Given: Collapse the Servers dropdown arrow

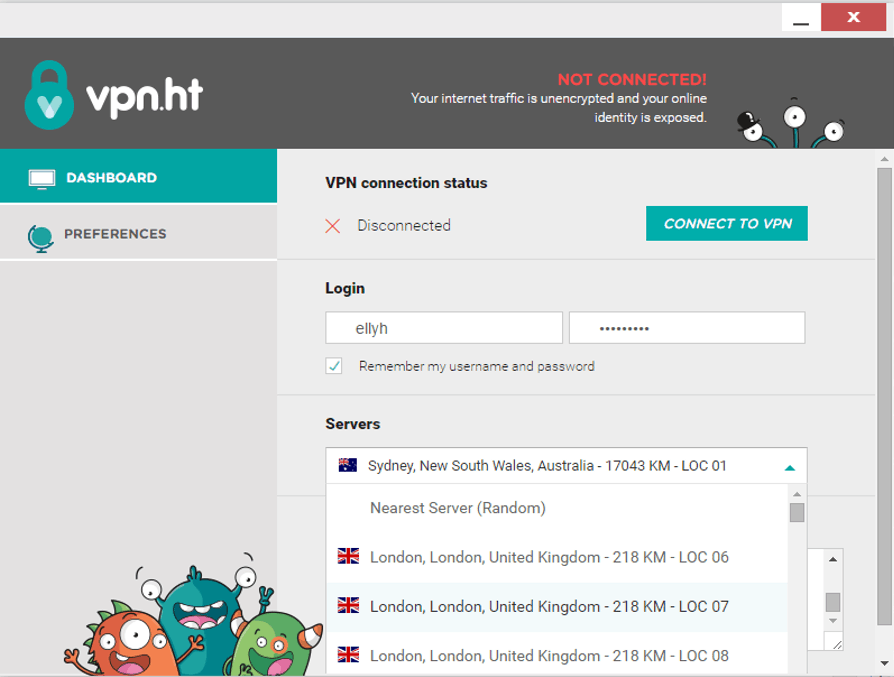Looking at the screenshot, I should pyautogui.click(x=789, y=468).
